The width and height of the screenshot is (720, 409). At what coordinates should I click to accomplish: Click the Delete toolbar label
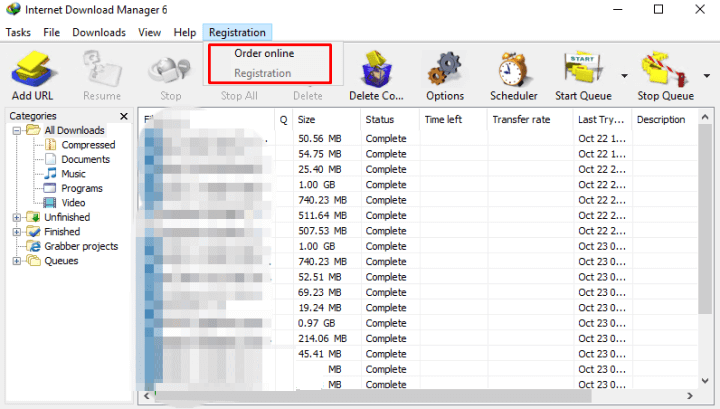tap(308, 96)
